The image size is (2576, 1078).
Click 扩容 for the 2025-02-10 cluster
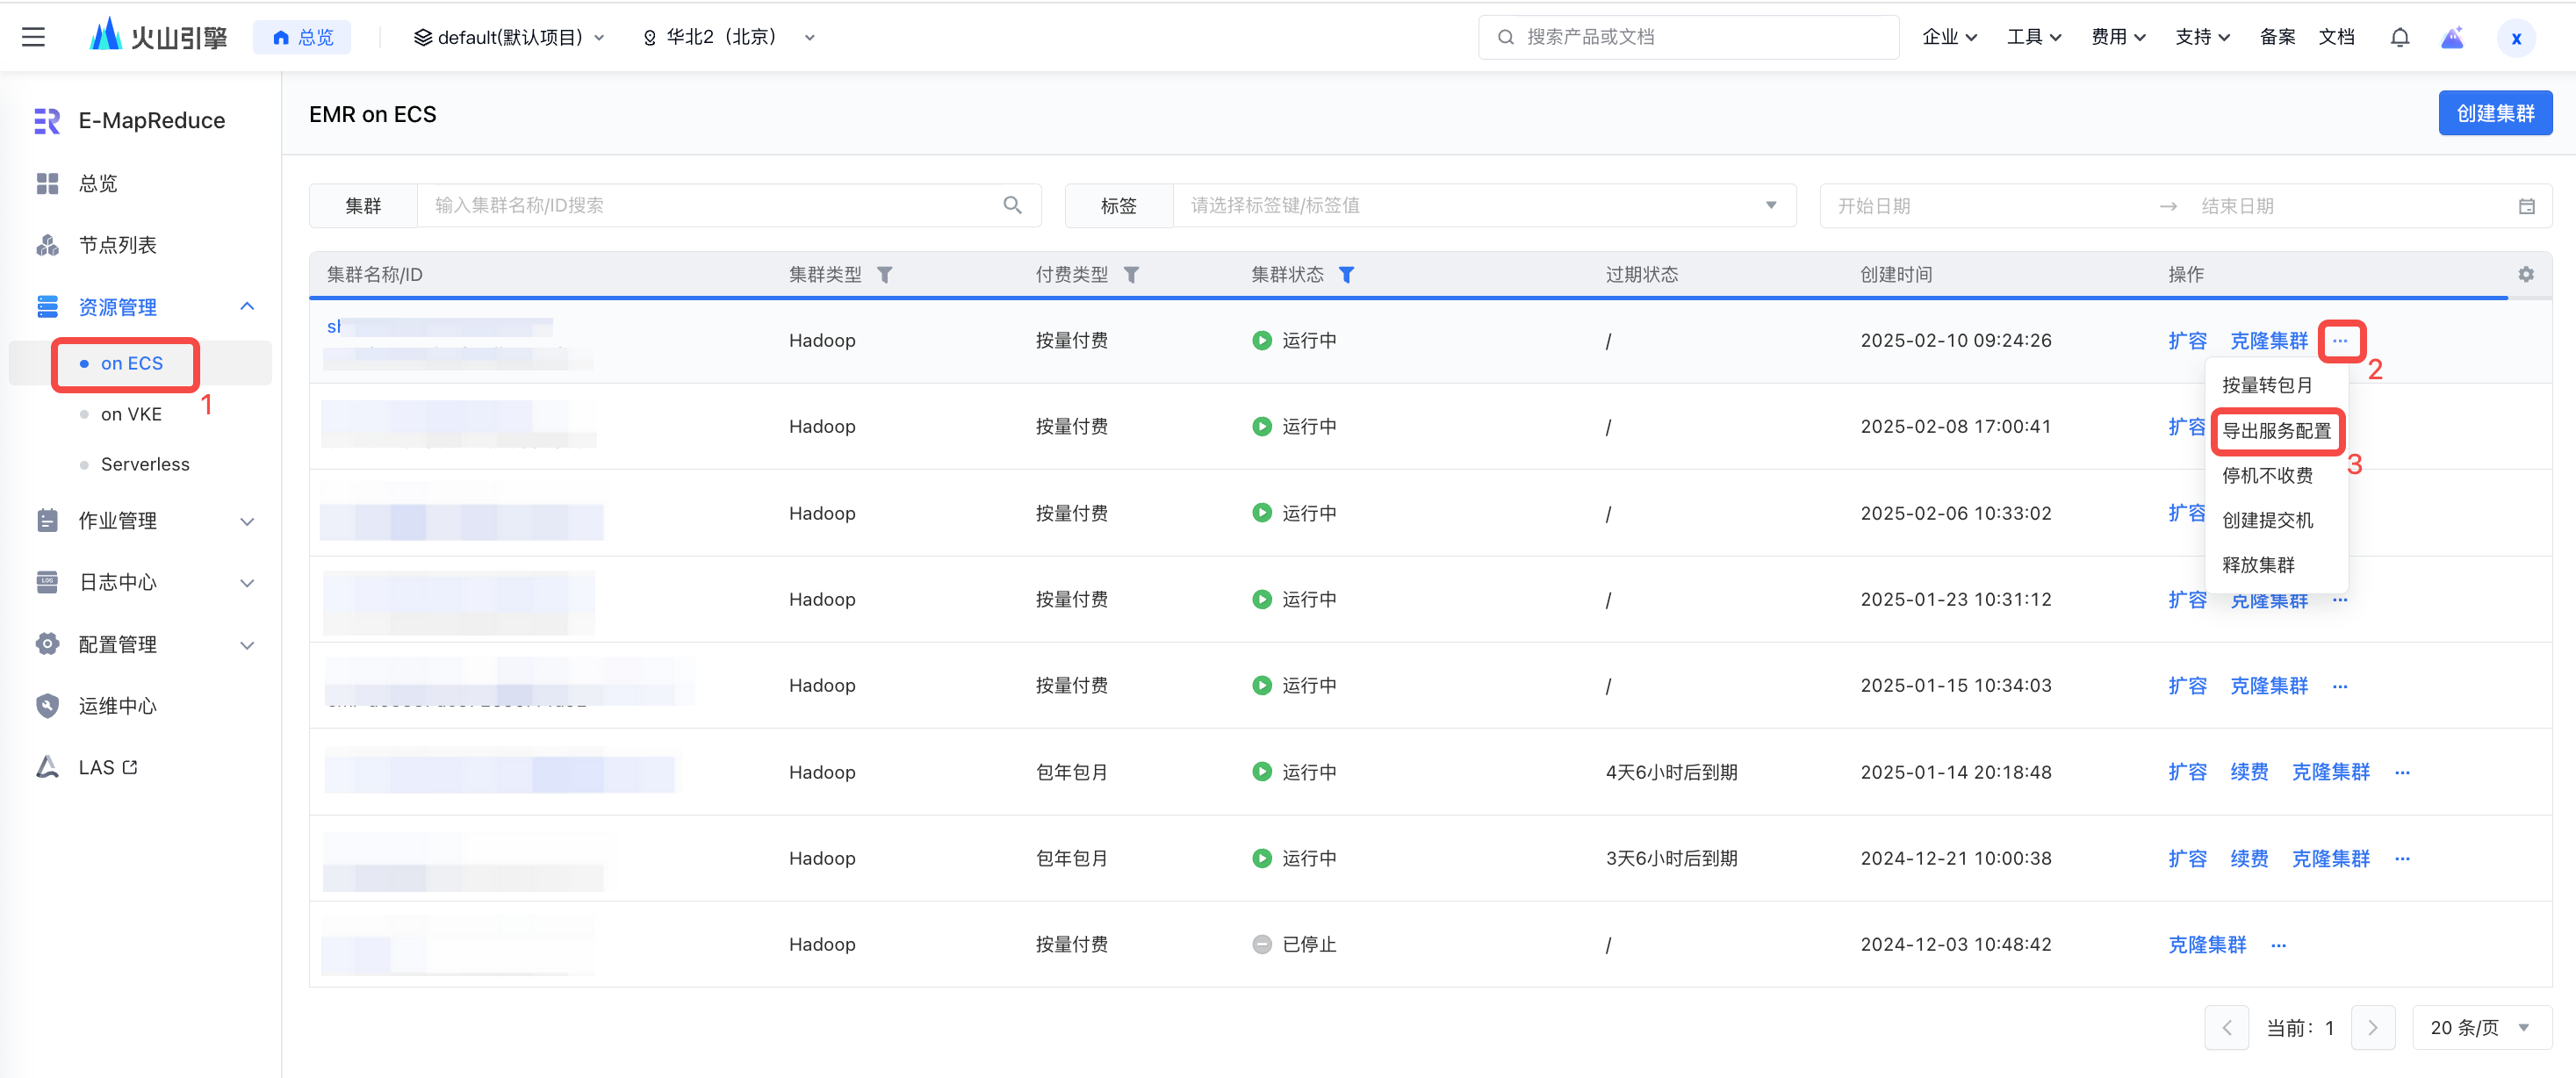(x=2187, y=341)
